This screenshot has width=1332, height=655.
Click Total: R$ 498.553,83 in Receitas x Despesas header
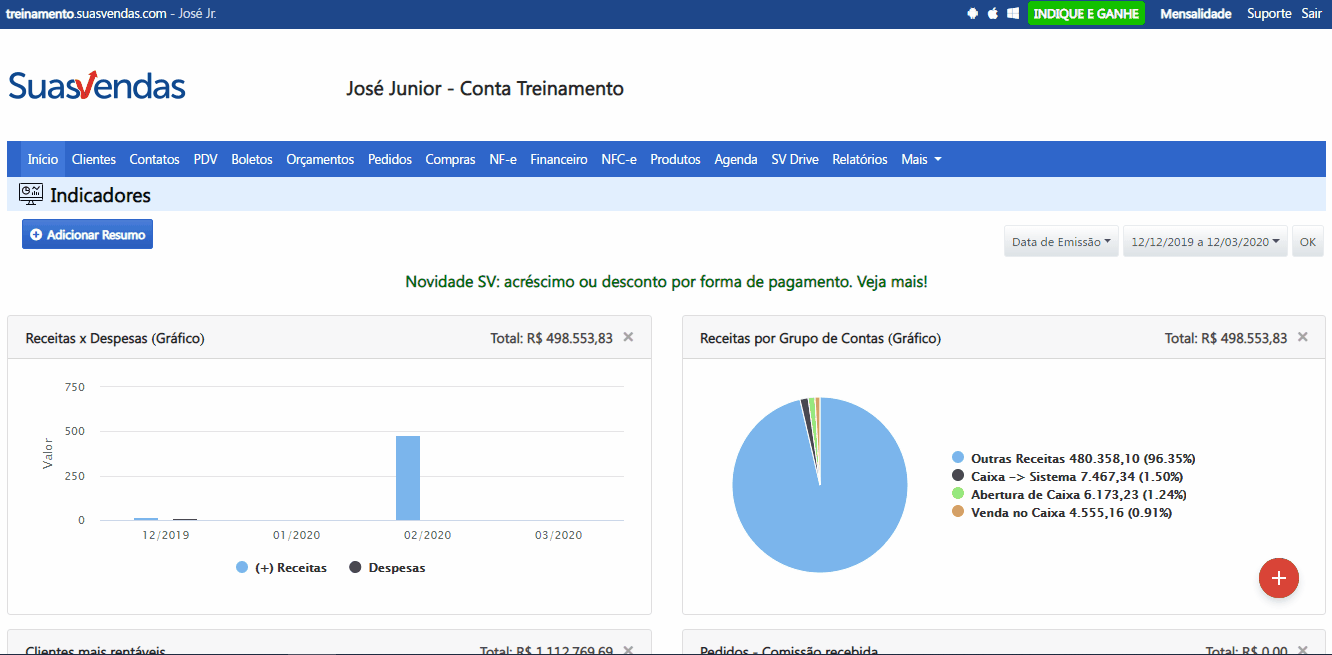[552, 338]
